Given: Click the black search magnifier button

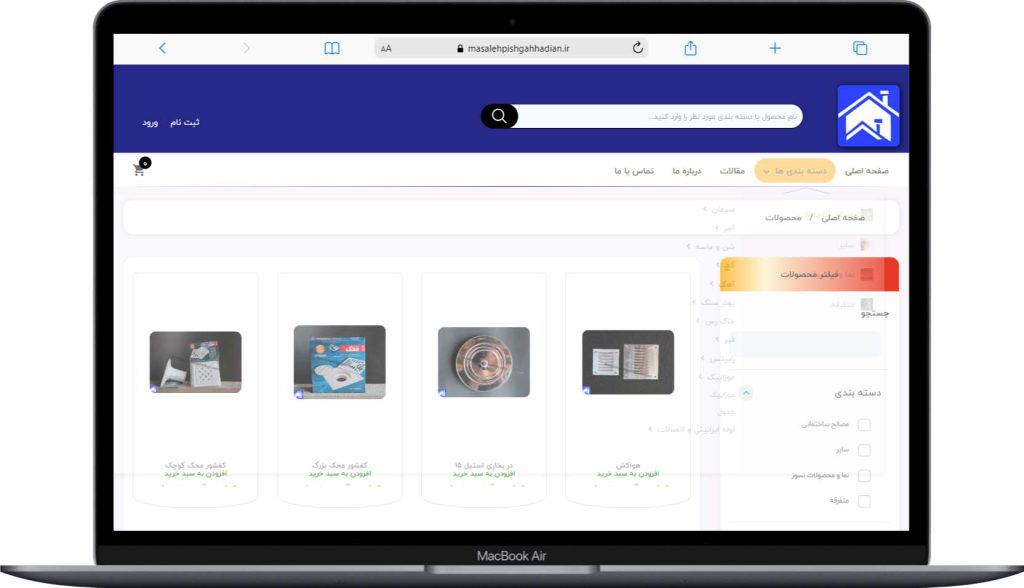Looking at the screenshot, I should pos(500,116).
